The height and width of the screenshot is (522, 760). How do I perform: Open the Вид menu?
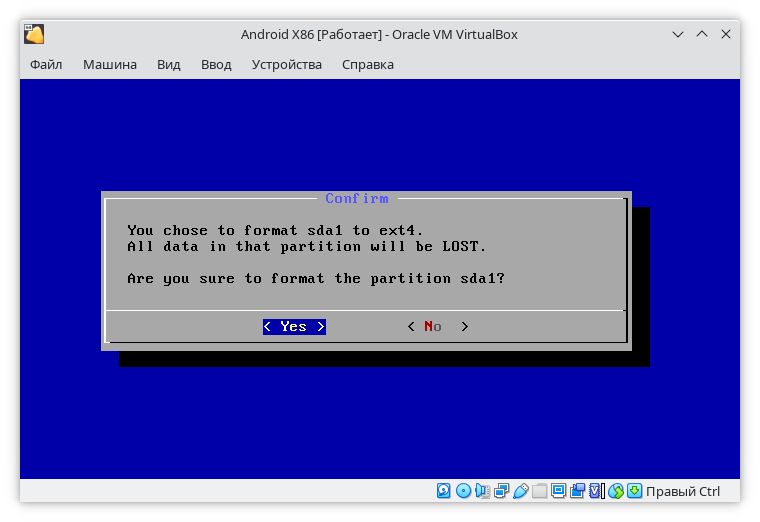click(x=169, y=65)
